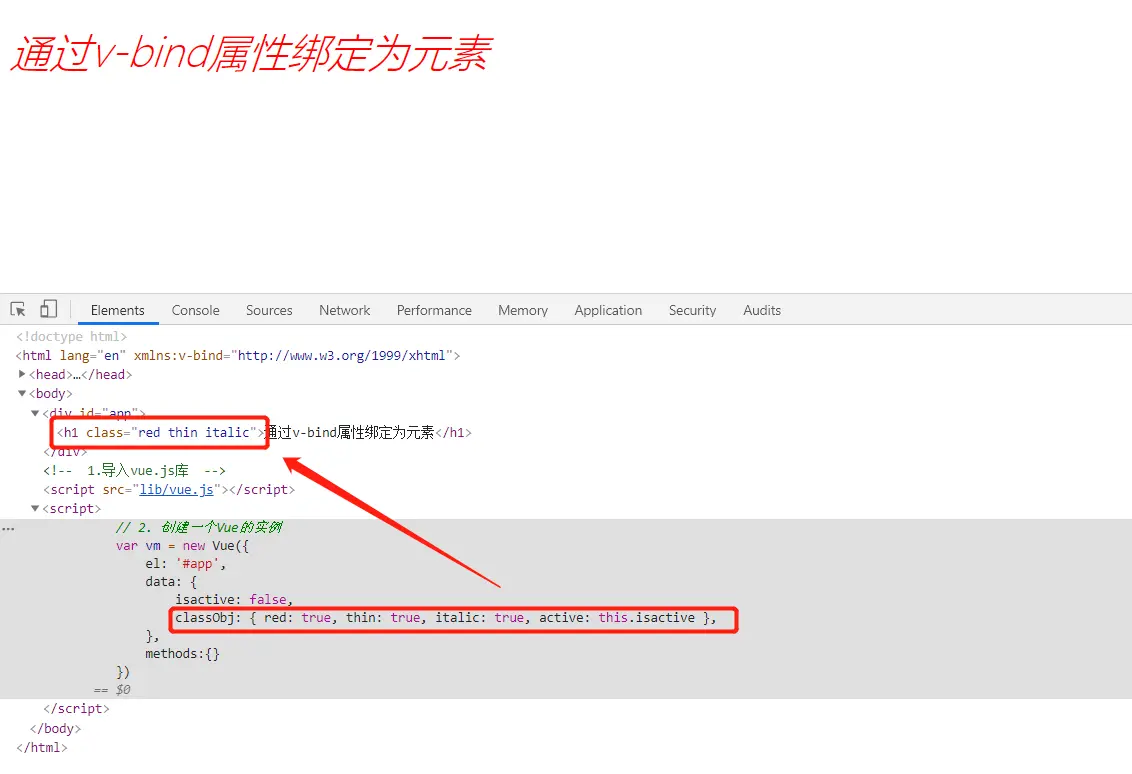
Task: Open the Application tab
Action: pos(608,310)
